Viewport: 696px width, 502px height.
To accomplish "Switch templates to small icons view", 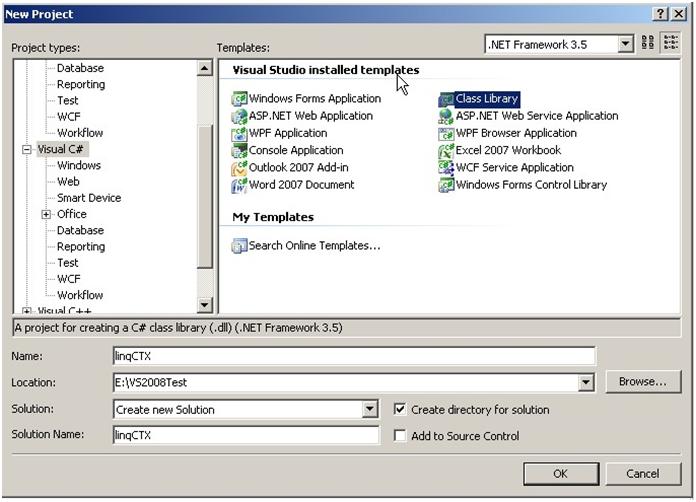I will [671, 43].
